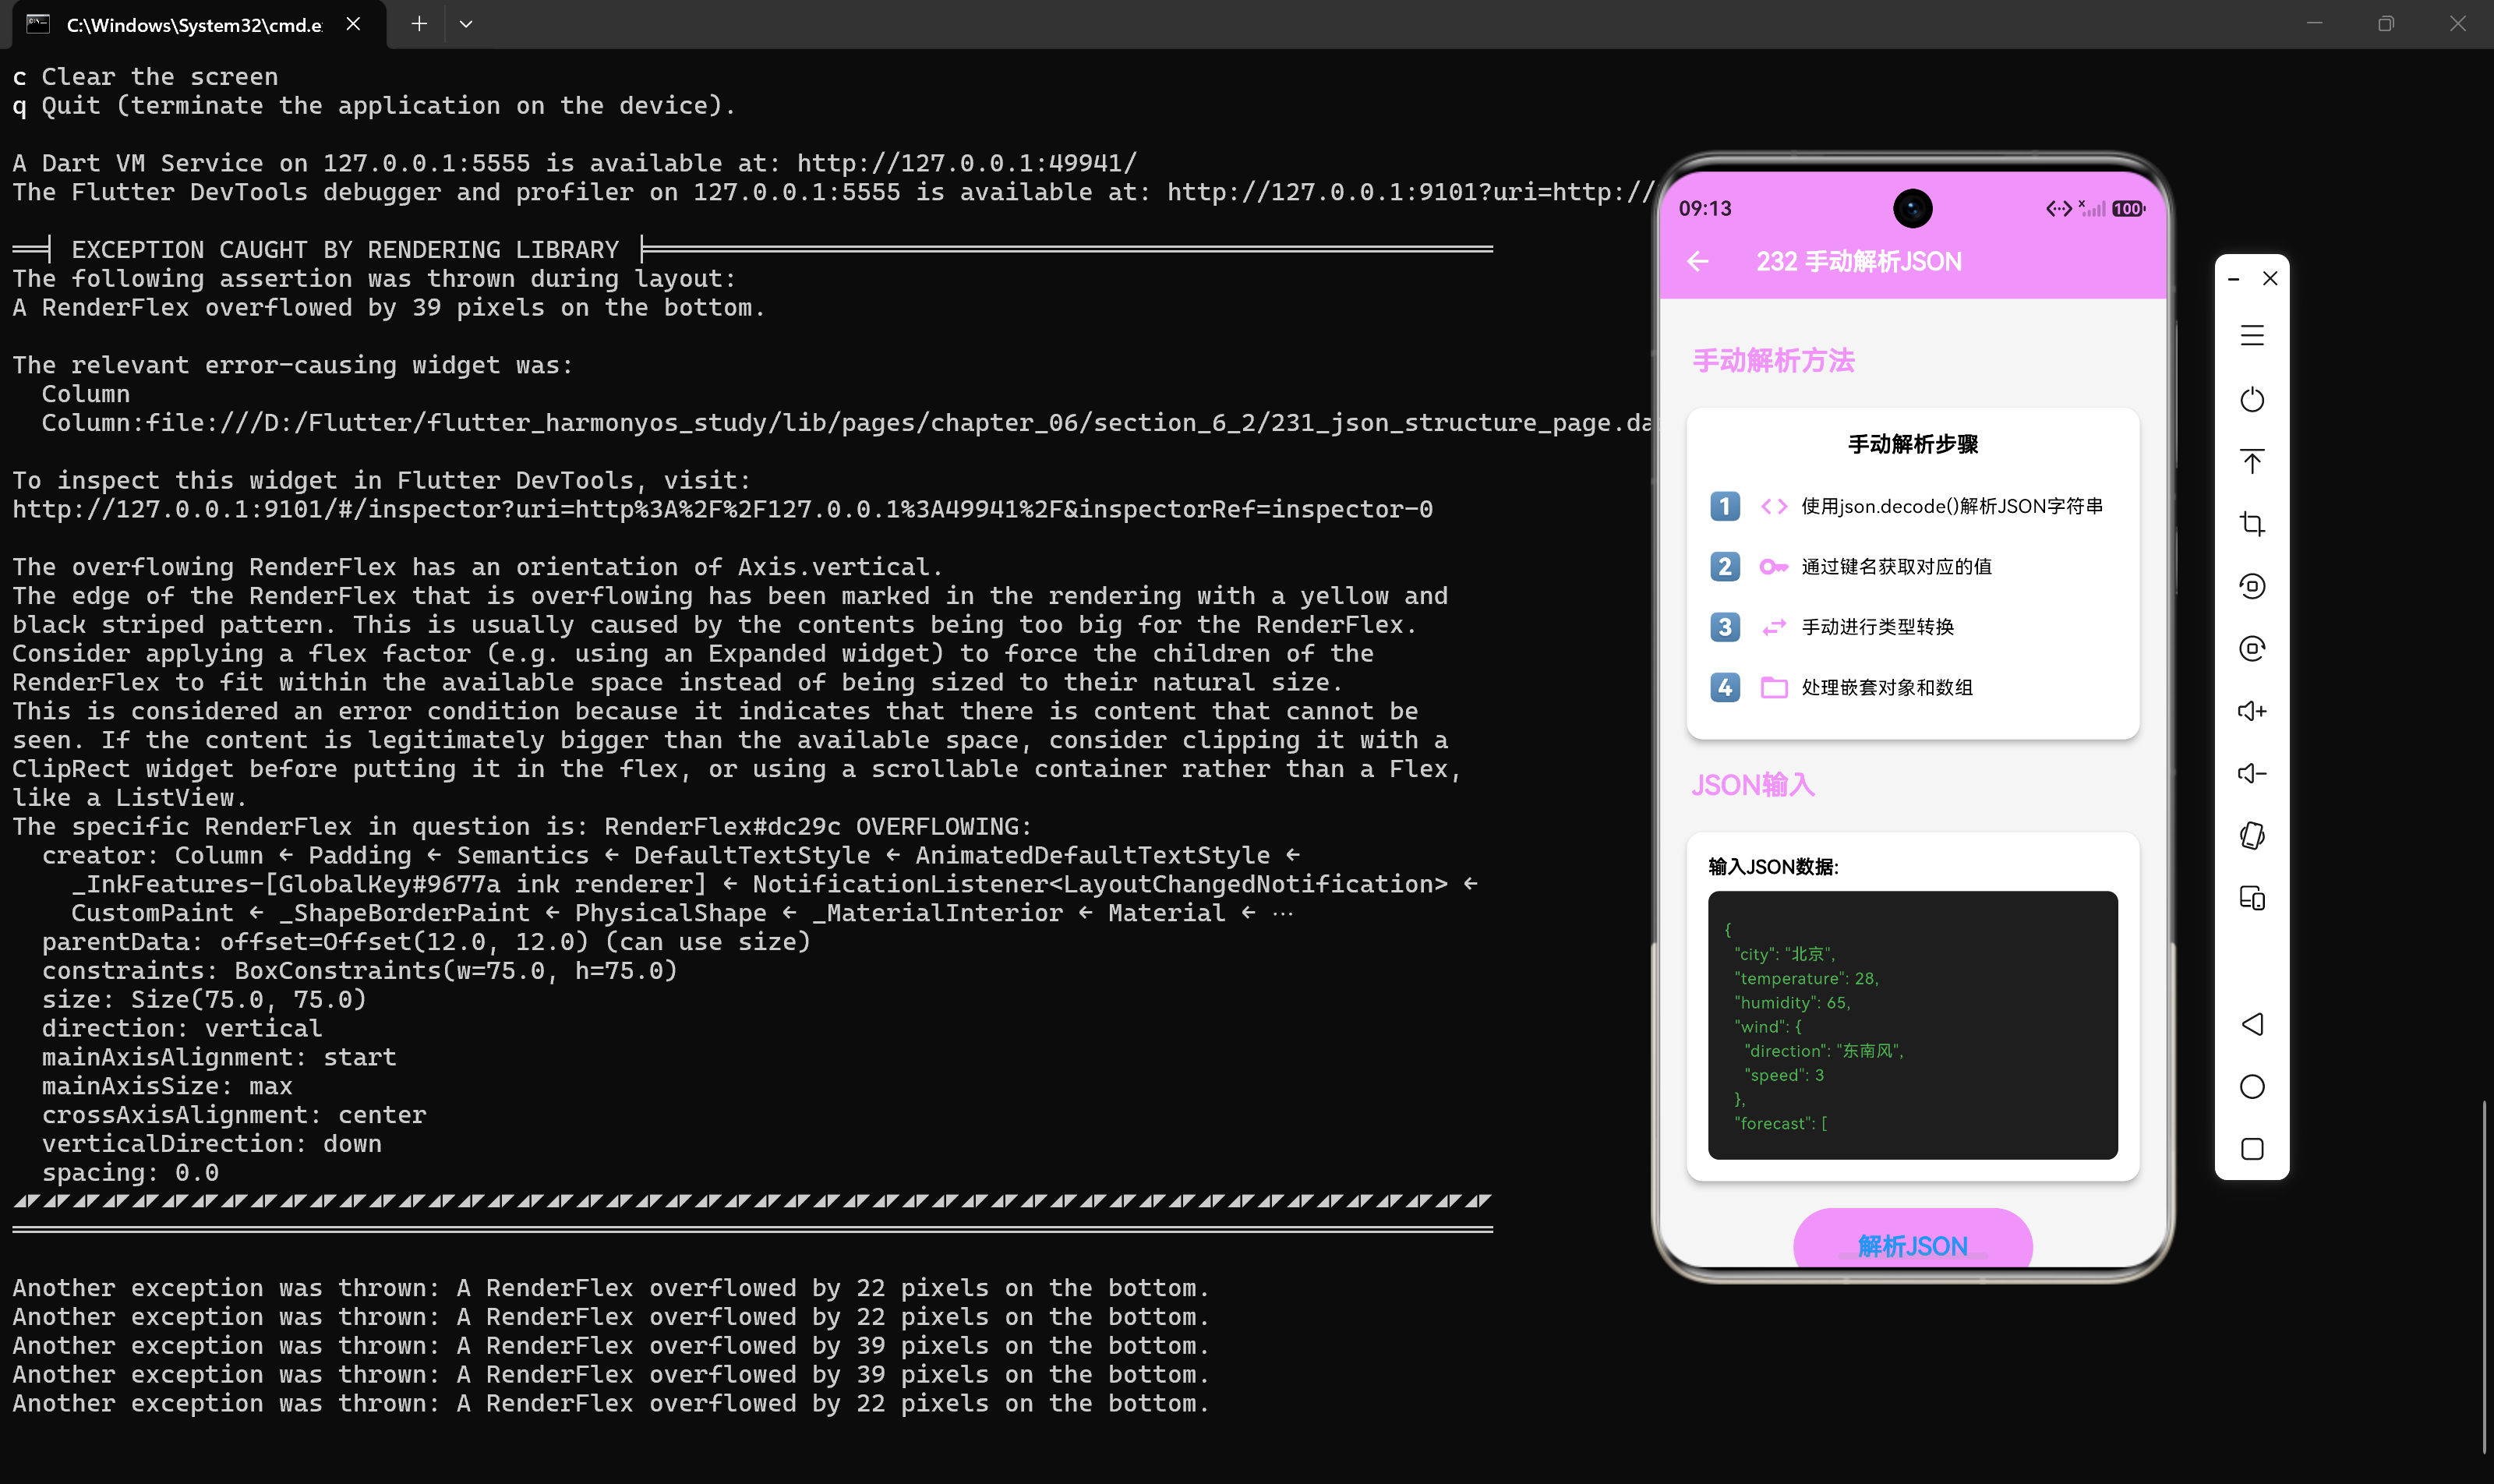Click the rotate device icon in the emulator toolbar
The width and height of the screenshot is (2494, 1484).
(2251, 835)
